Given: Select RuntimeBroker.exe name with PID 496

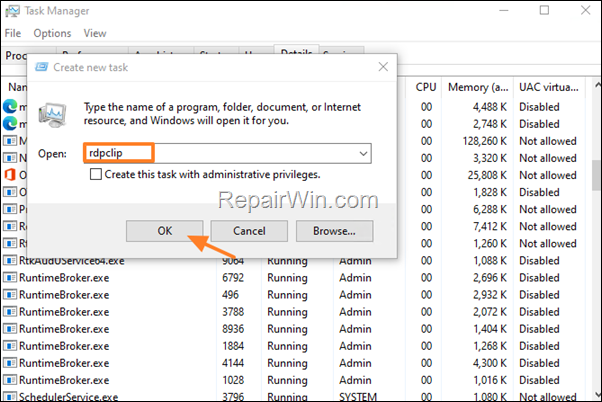Looking at the screenshot, I should 64,295.
